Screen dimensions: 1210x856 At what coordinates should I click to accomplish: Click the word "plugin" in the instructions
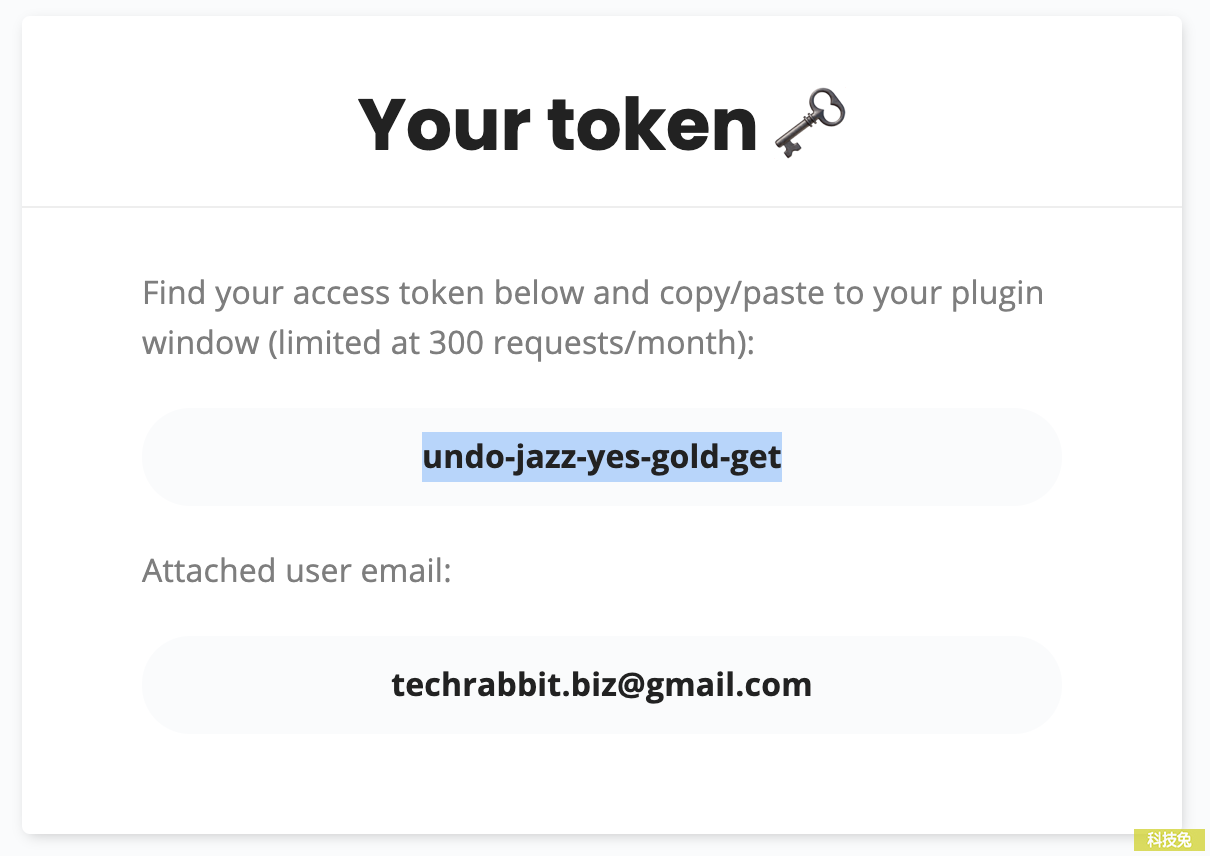[997, 295]
